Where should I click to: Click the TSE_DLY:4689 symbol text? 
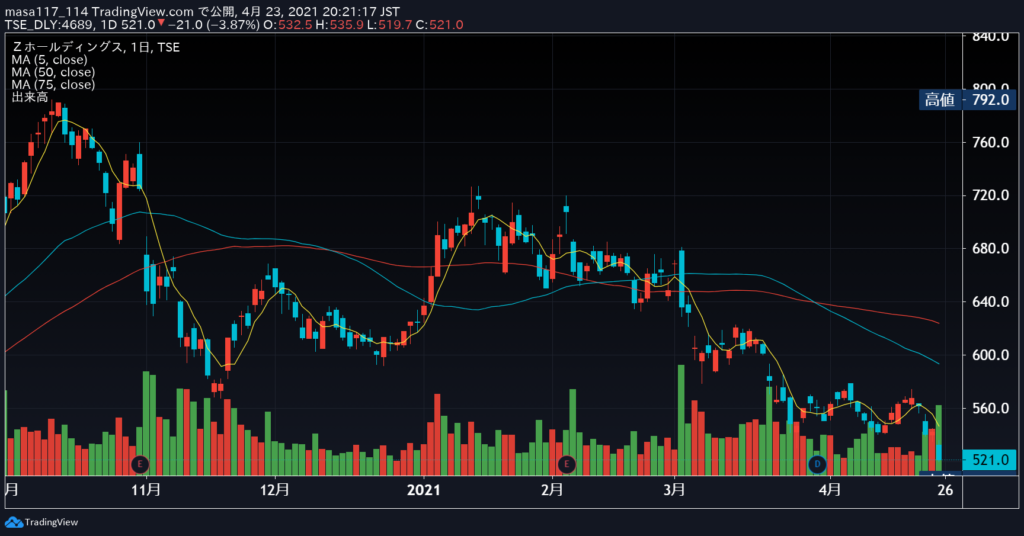pos(50,25)
